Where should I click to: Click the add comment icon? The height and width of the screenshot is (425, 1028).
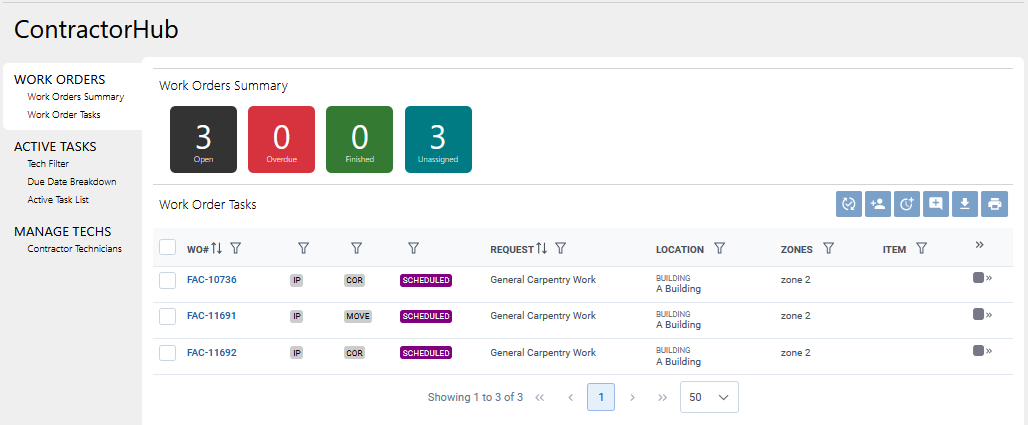936,204
